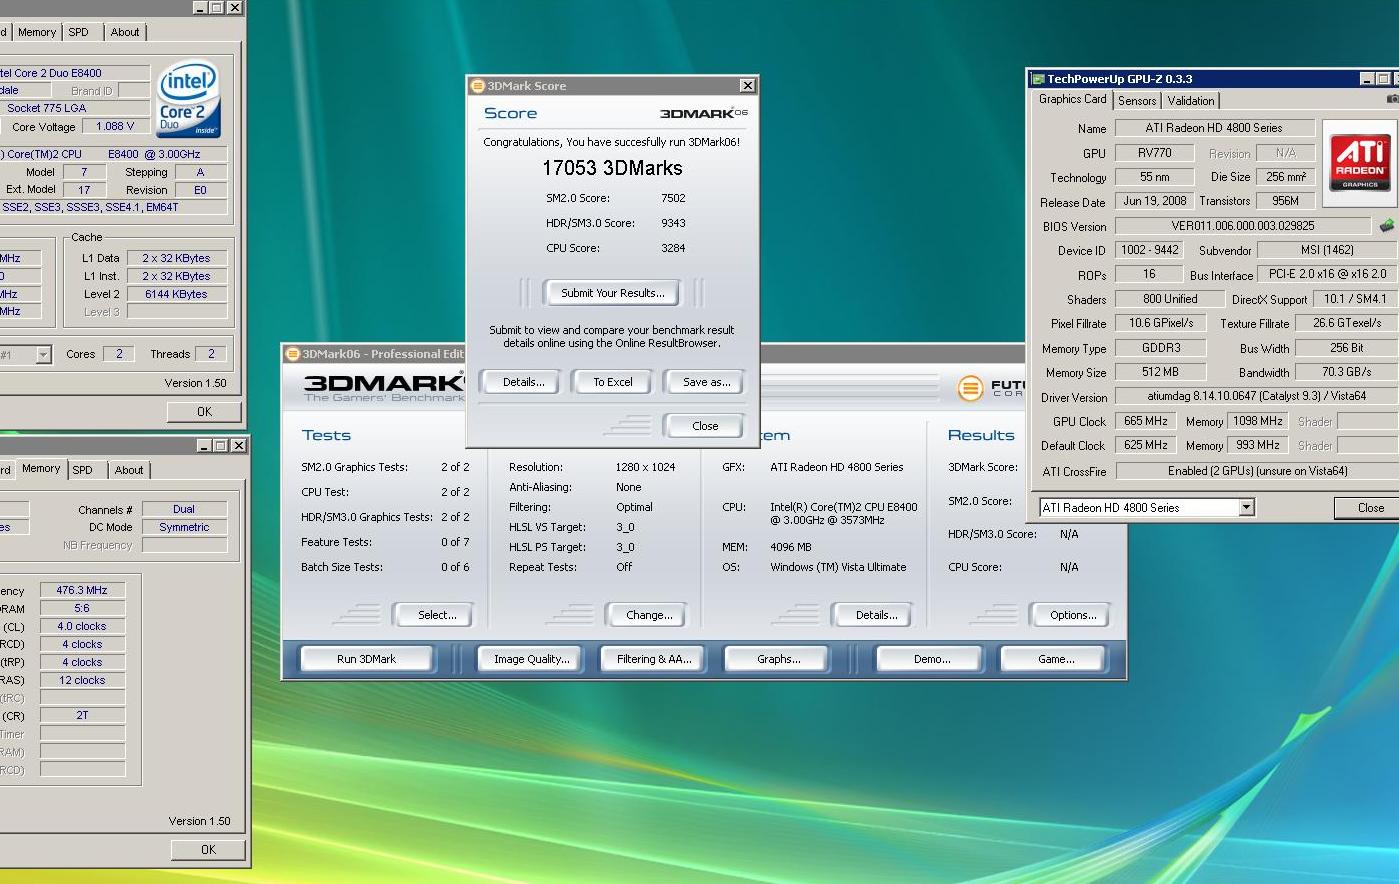Screen dimensions: 1399x884
Task: Click Save as in Score dialog
Action: [706, 382]
